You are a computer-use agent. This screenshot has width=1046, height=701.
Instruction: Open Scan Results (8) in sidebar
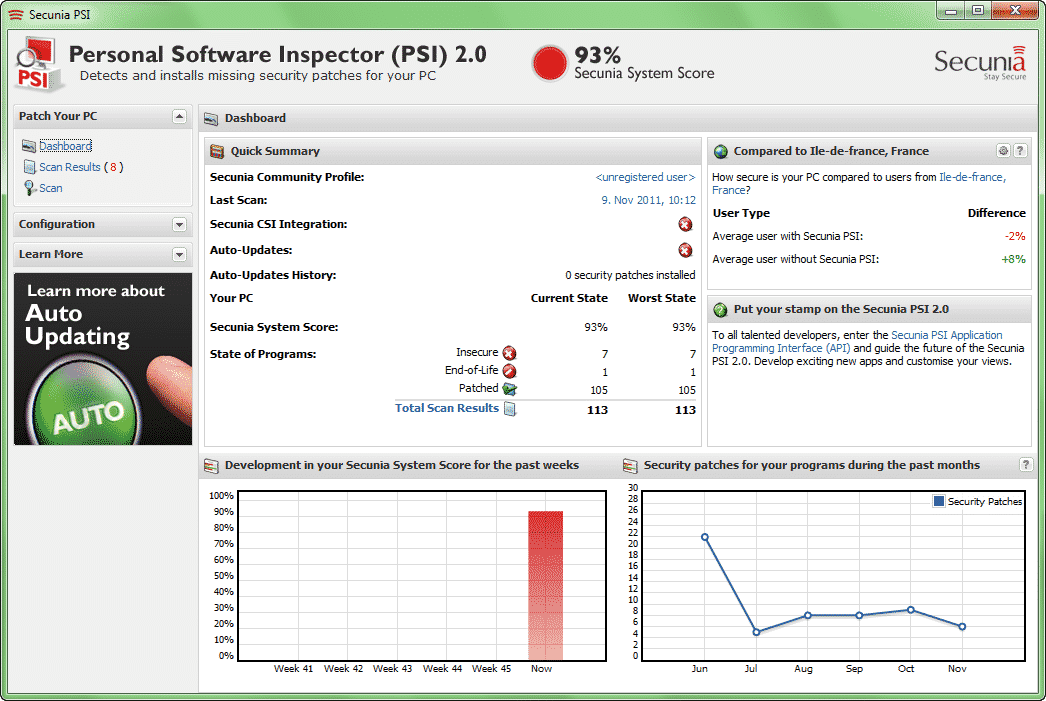[81, 167]
